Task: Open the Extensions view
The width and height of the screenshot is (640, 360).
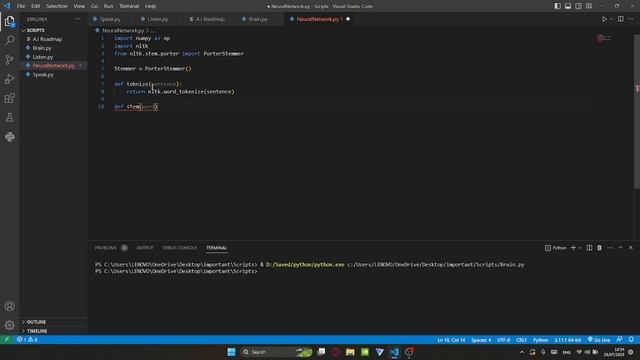Action: tap(10, 98)
